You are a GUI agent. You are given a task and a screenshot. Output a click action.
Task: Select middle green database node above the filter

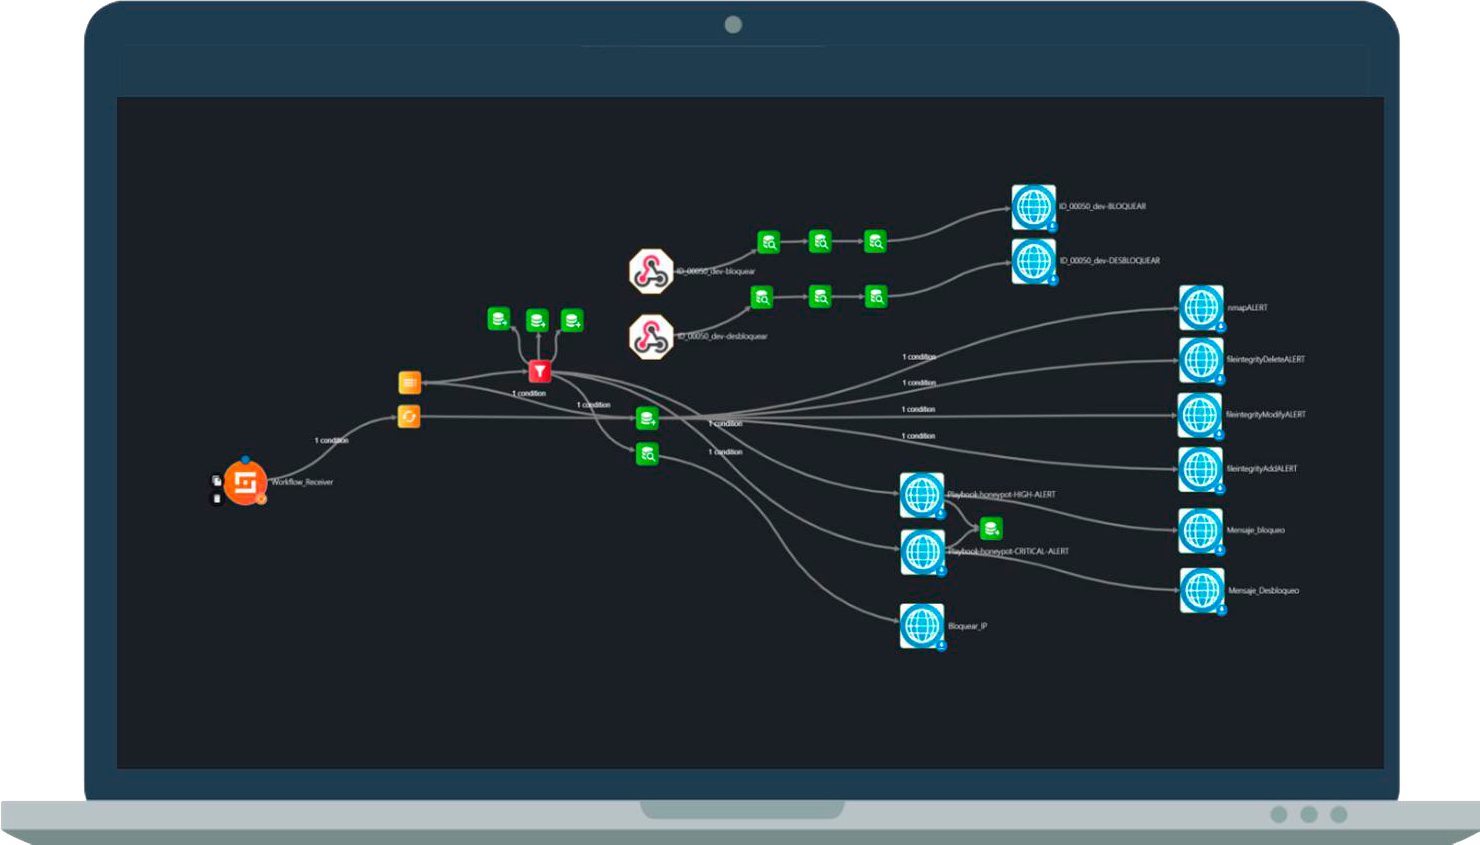[x=537, y=320]
